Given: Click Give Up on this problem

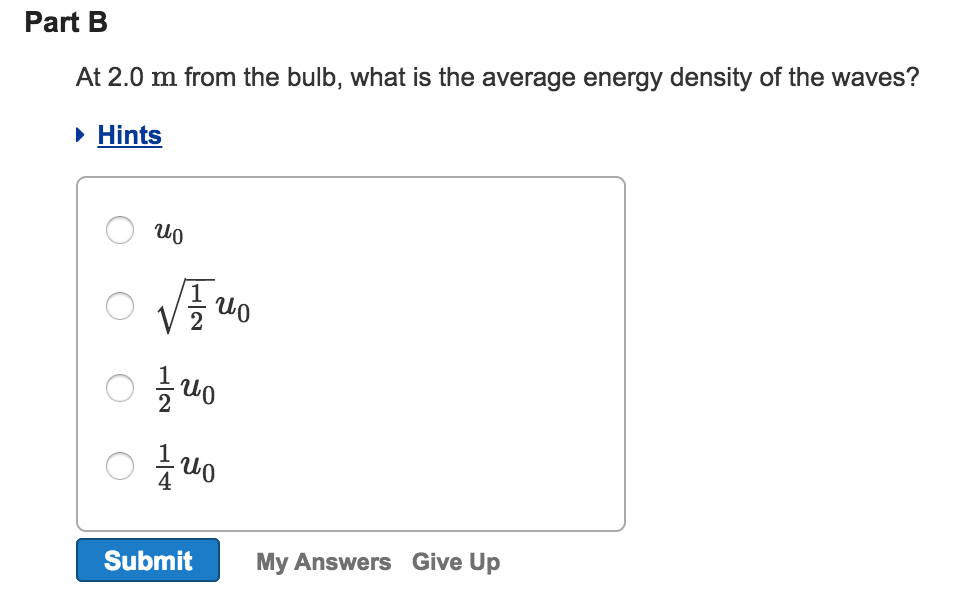Looking at the screenshot, I should 456,561.
